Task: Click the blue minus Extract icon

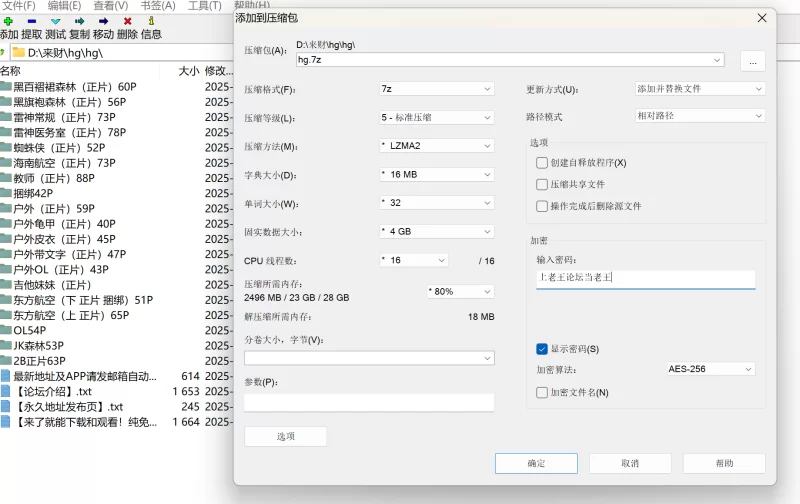Action: tap(32, 21)
